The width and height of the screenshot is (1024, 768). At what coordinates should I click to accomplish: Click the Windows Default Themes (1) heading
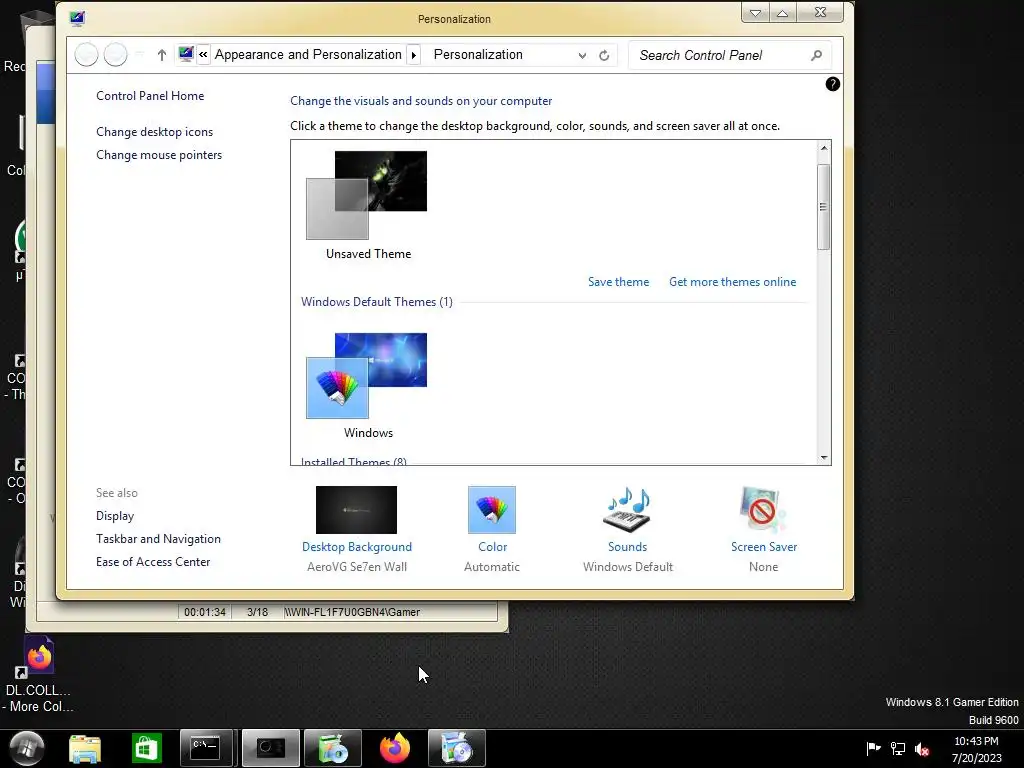(376, 302)
